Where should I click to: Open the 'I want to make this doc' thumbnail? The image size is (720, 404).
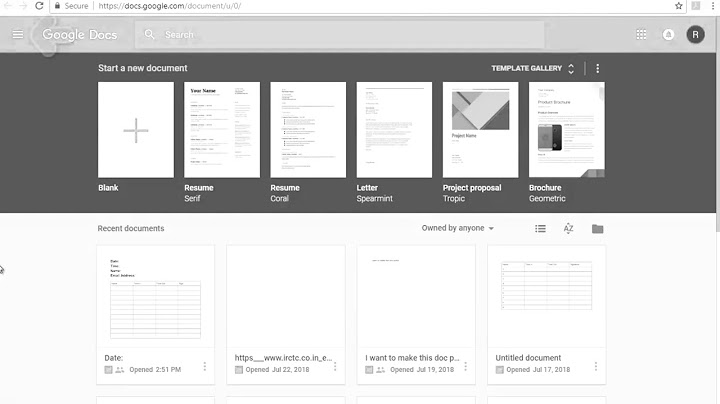(x=416, y=297)
